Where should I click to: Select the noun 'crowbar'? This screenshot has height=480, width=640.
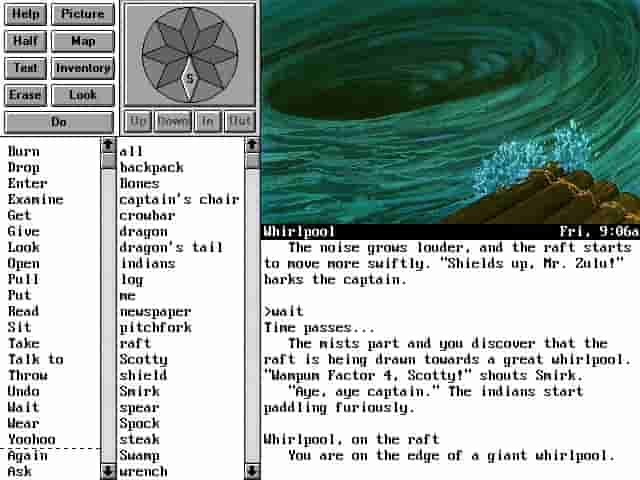pyautogui.click(x=147, y=215)
